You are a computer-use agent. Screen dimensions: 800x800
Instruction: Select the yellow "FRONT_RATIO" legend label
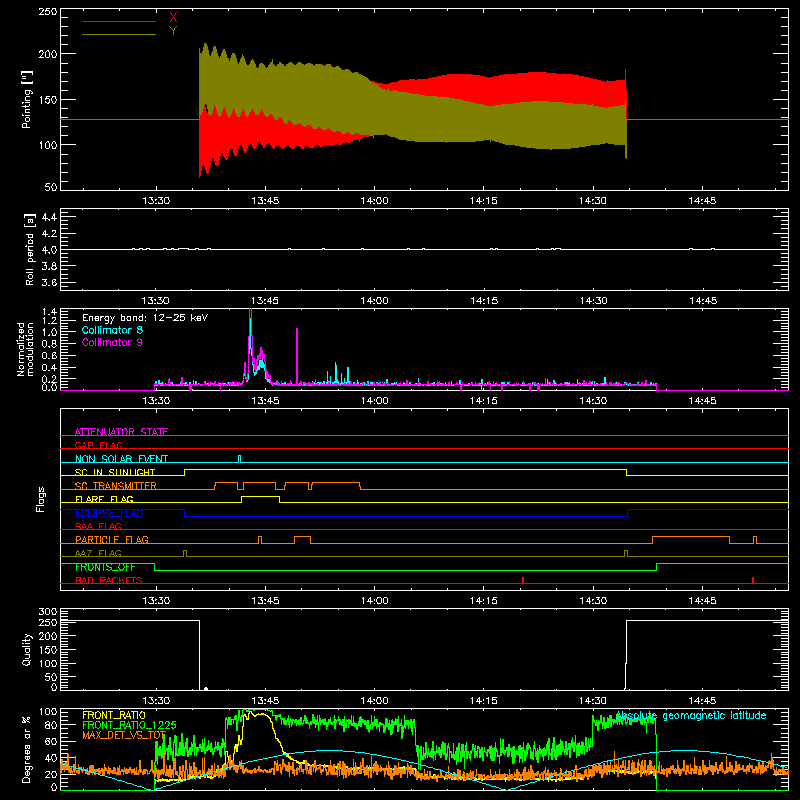tap(114, 715)
